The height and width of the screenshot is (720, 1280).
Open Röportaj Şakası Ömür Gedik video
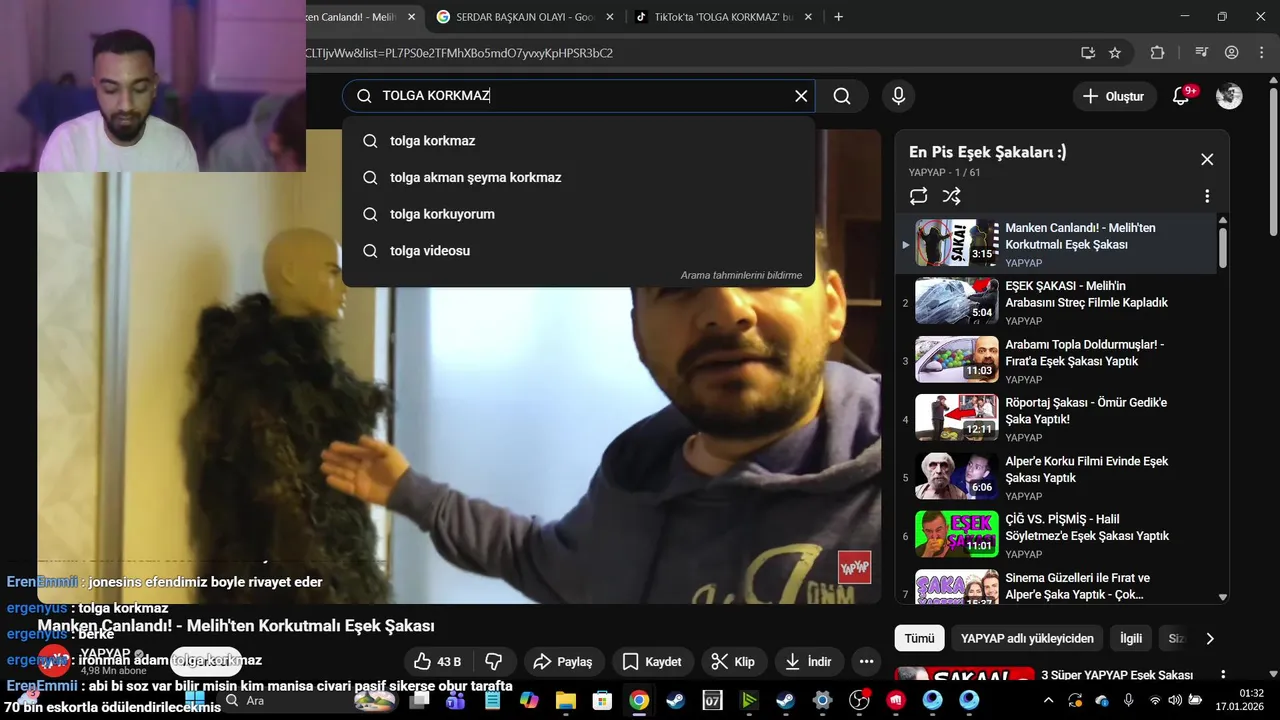[x=1056, y=419]
